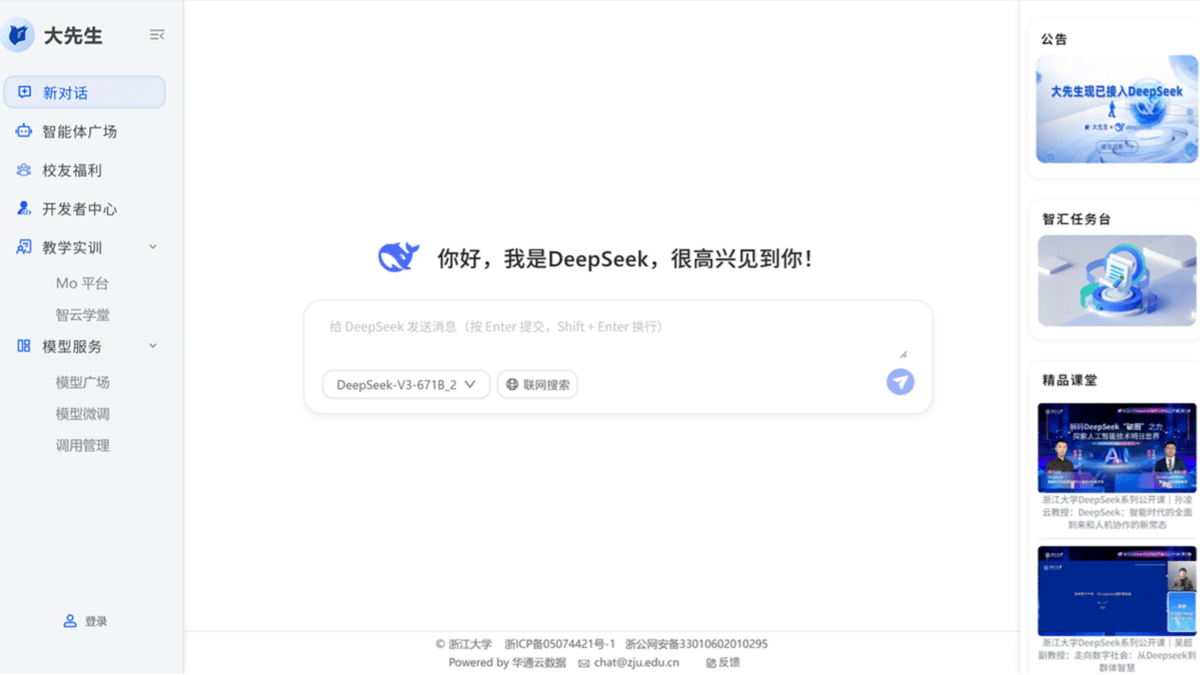Collapse the 模型服务 section chevron
Screen dimensions: 1200x675
click(153, 346)
